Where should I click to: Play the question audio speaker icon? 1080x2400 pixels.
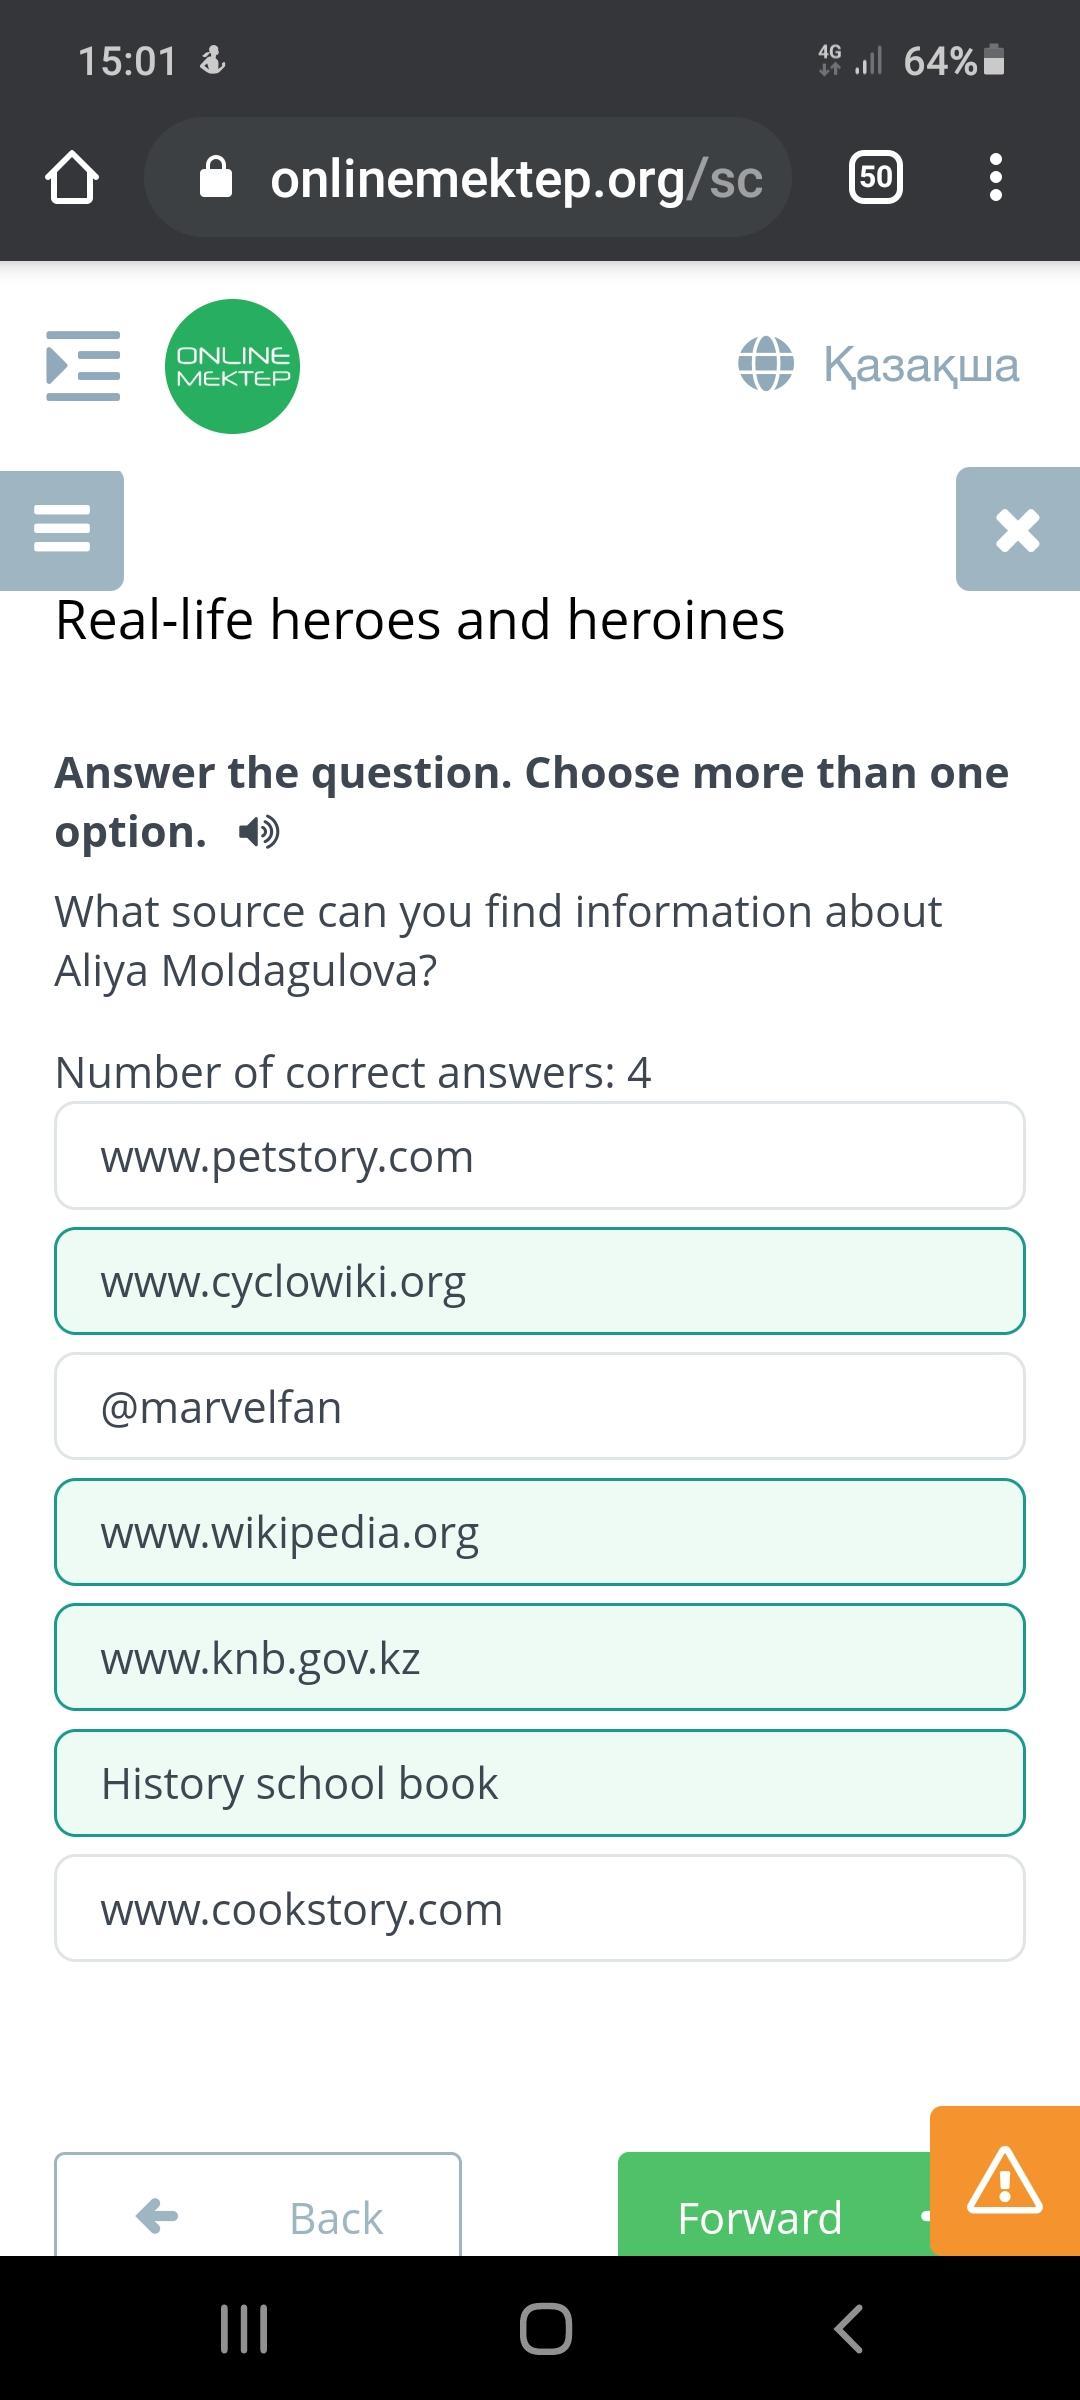[259, 832]
